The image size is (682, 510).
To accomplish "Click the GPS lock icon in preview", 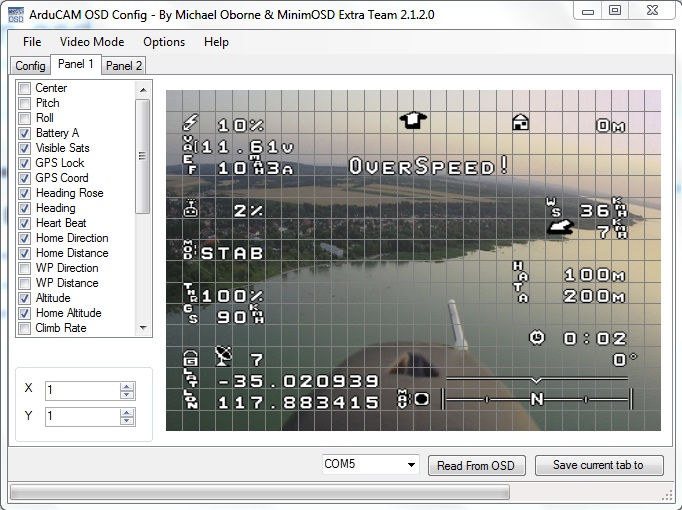I will (191, 358).
